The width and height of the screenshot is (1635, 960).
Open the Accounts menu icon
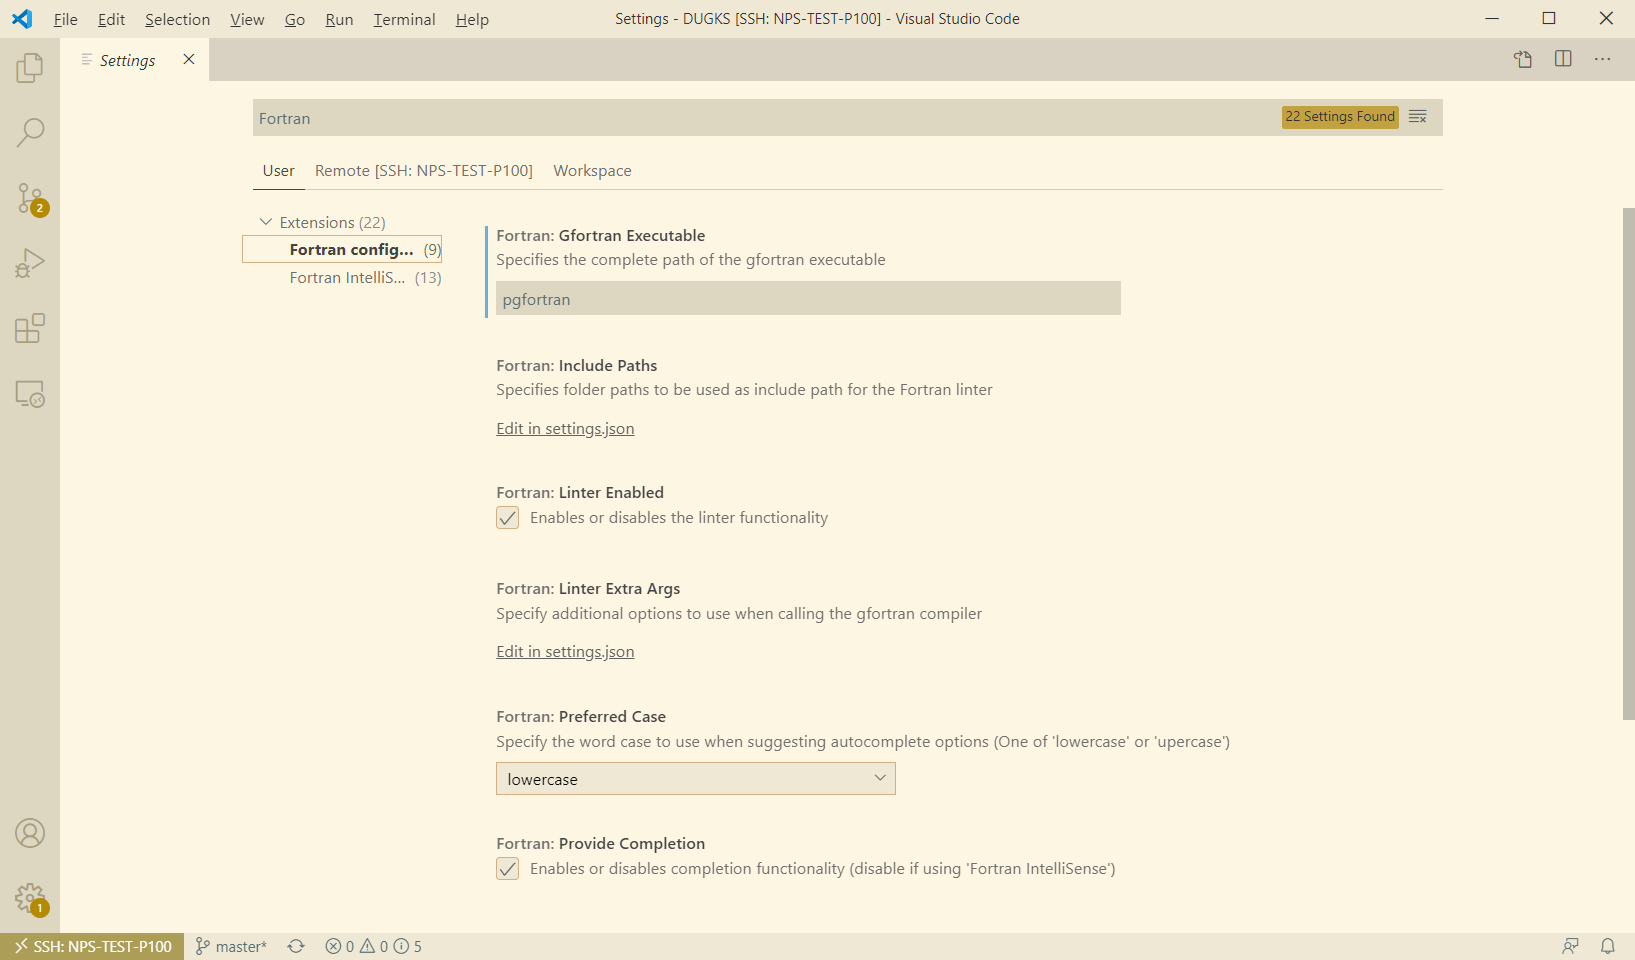(30, 833)
